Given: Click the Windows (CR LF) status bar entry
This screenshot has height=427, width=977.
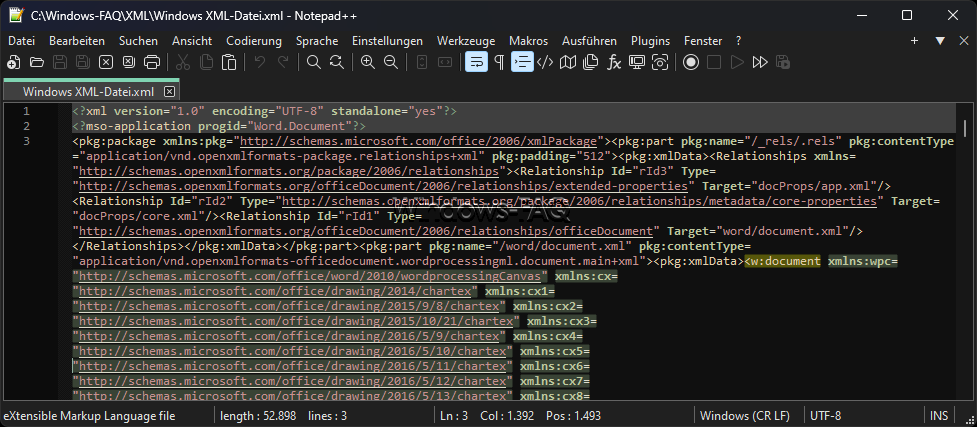Looking at the screenshot, I should pos(745,416).
